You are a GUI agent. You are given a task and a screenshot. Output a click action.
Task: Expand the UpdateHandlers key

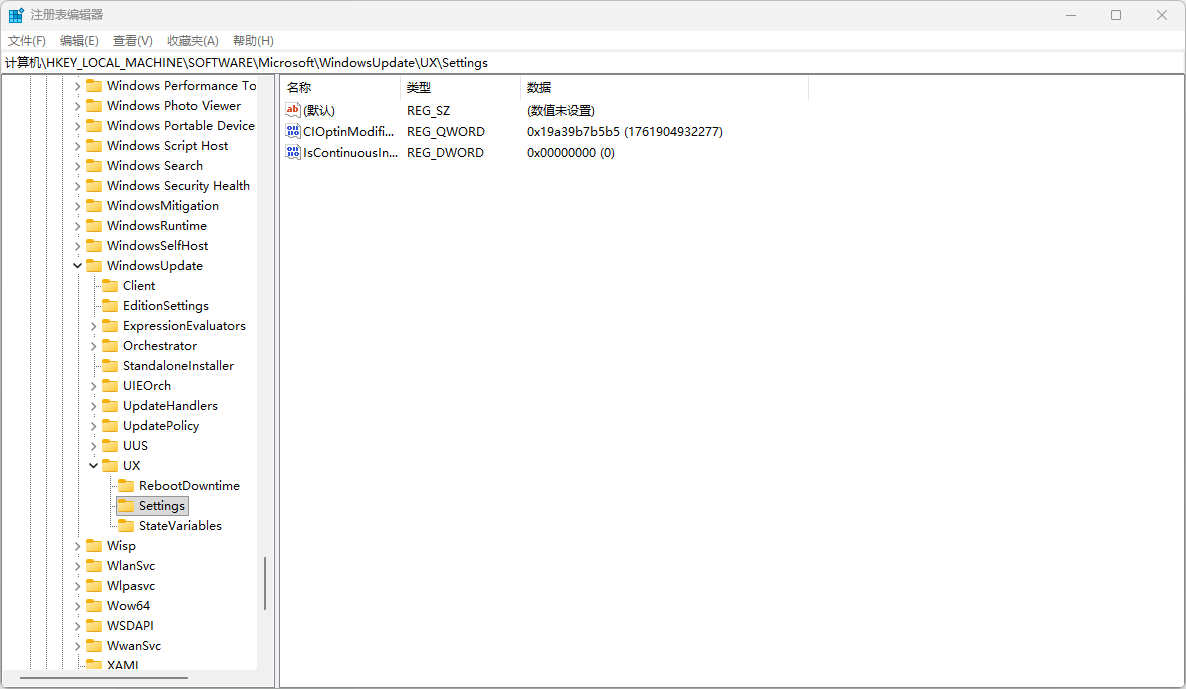(x=93, y=406)
